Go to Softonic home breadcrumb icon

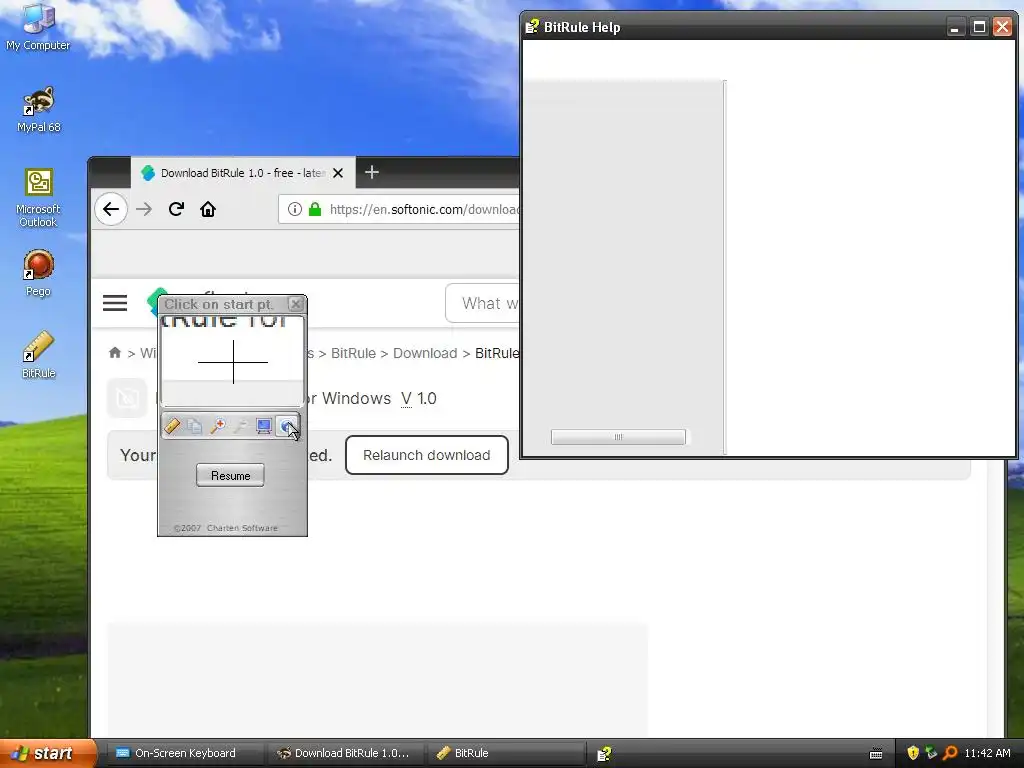(x=115, y=353)
